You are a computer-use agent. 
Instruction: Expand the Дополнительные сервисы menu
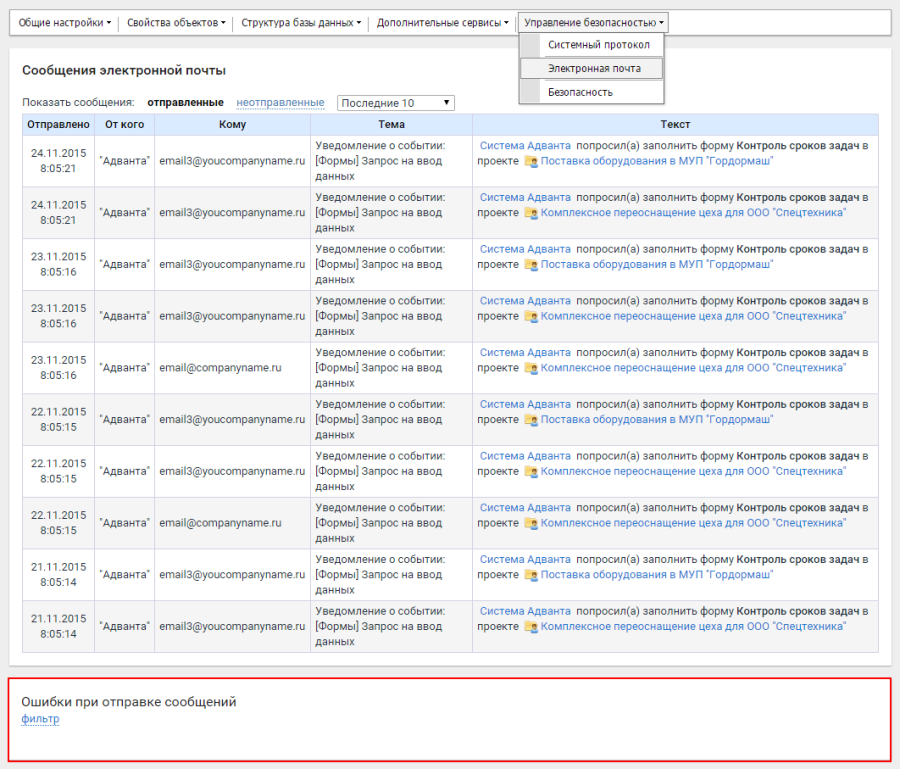point(443,23)
